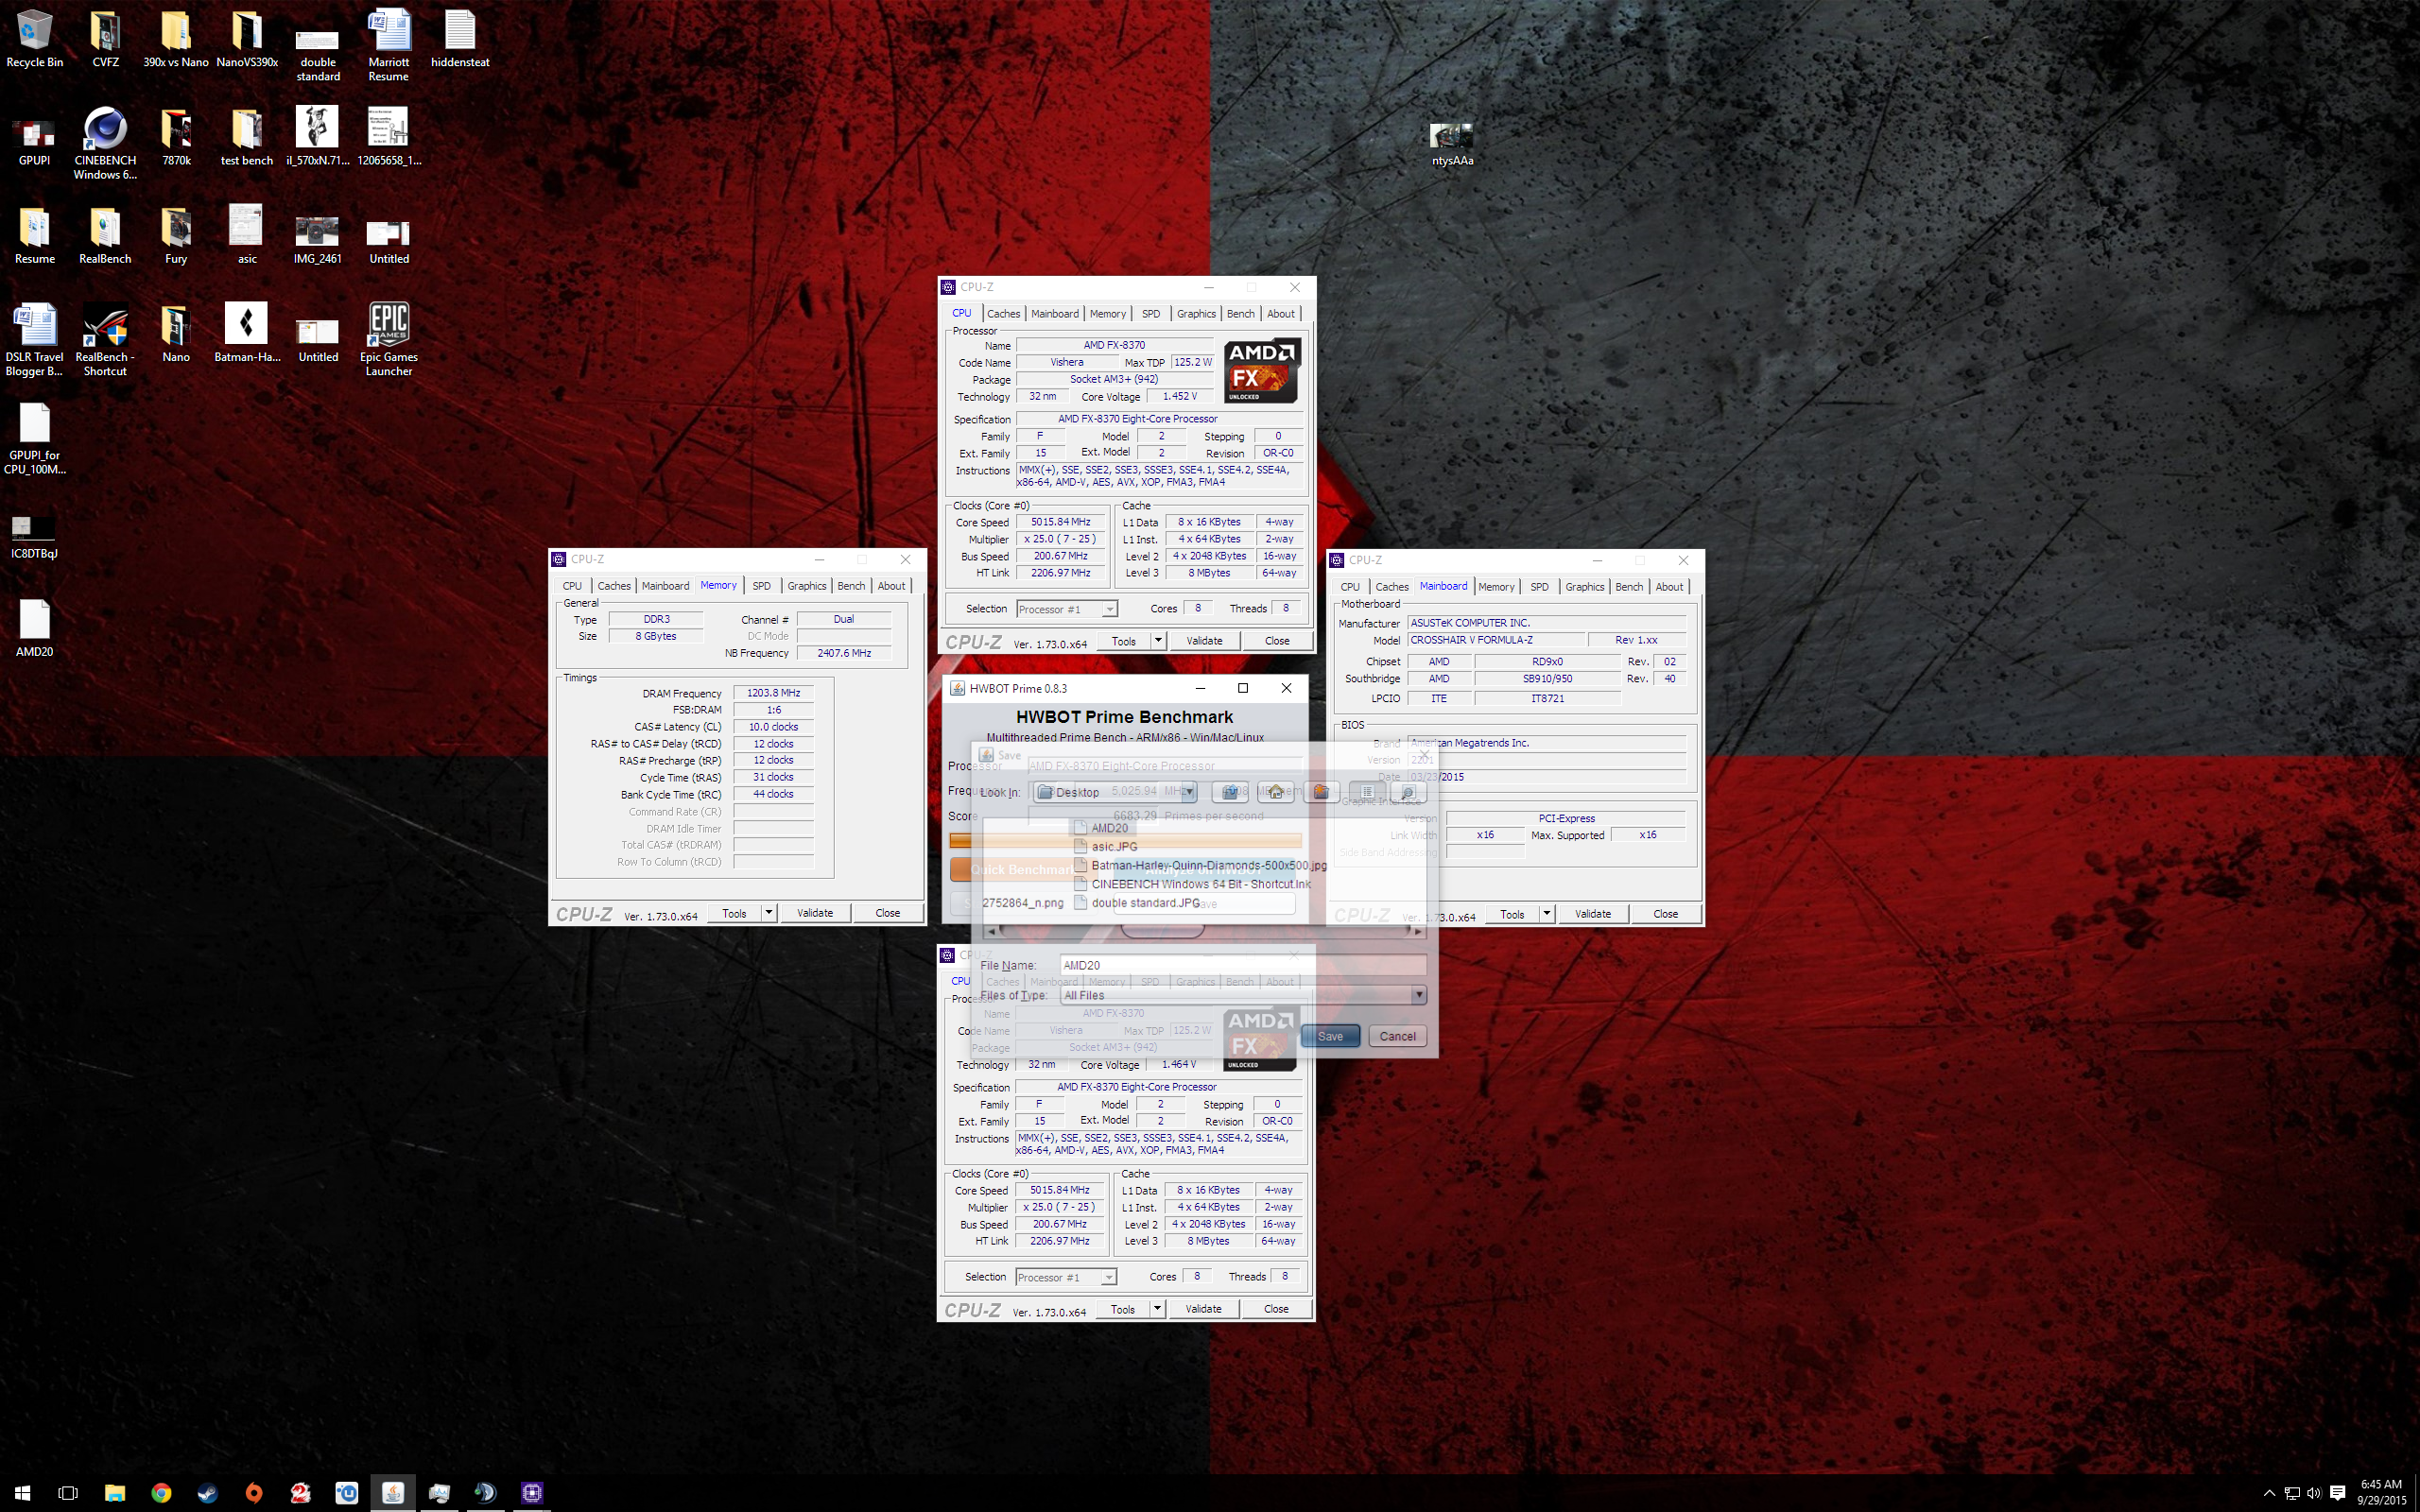Select asic.JPG in the Save file list

coord(1105,846)
